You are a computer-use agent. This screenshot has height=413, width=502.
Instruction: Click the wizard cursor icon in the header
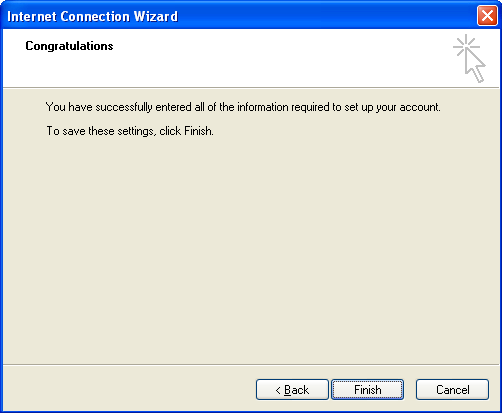pyautogui.click(x=469, y=58)
